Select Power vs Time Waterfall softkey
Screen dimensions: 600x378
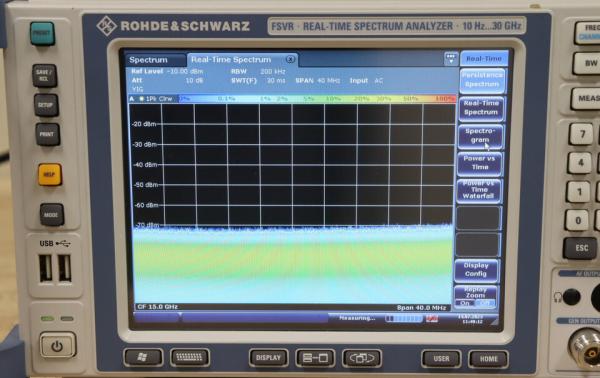(478, 190)
